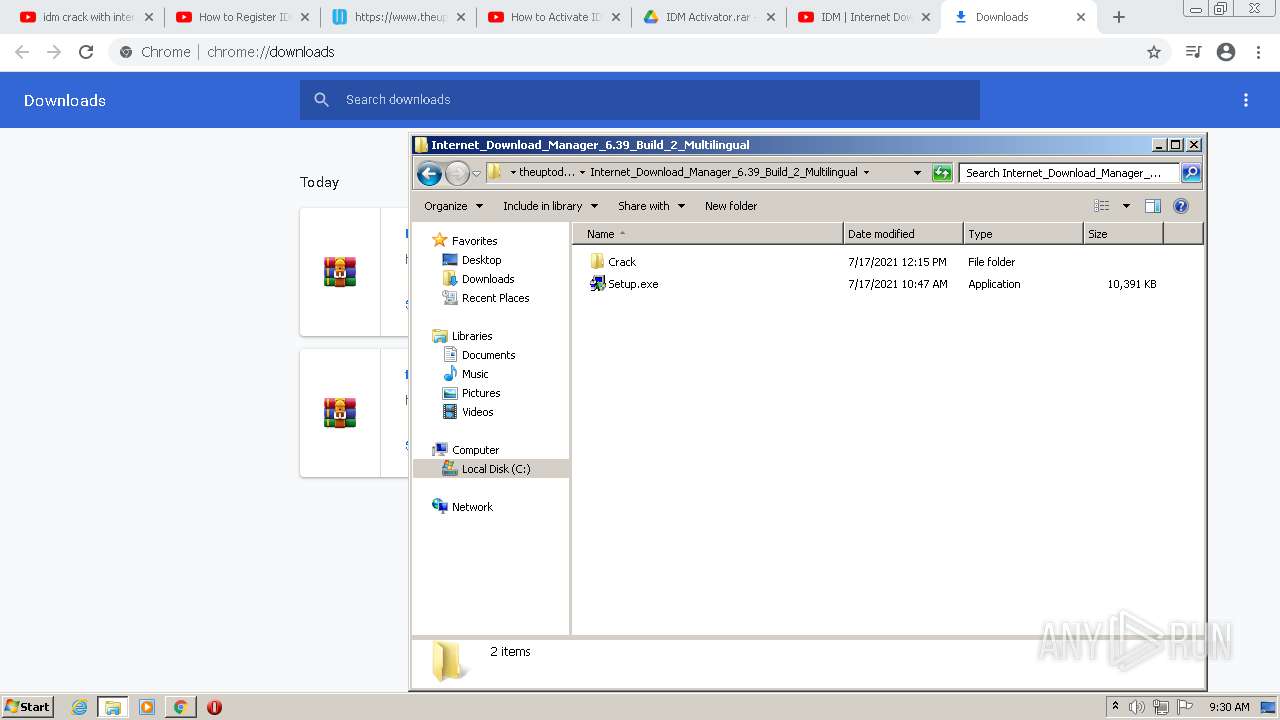
Task: Click the volume speaker tray icon
Action: click(x=1137, y=707)
